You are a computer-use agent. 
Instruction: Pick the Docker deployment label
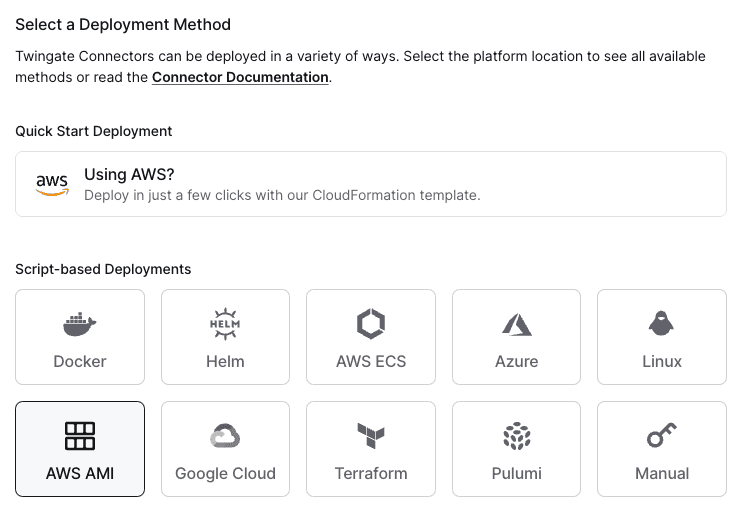[x=79, y=361]
